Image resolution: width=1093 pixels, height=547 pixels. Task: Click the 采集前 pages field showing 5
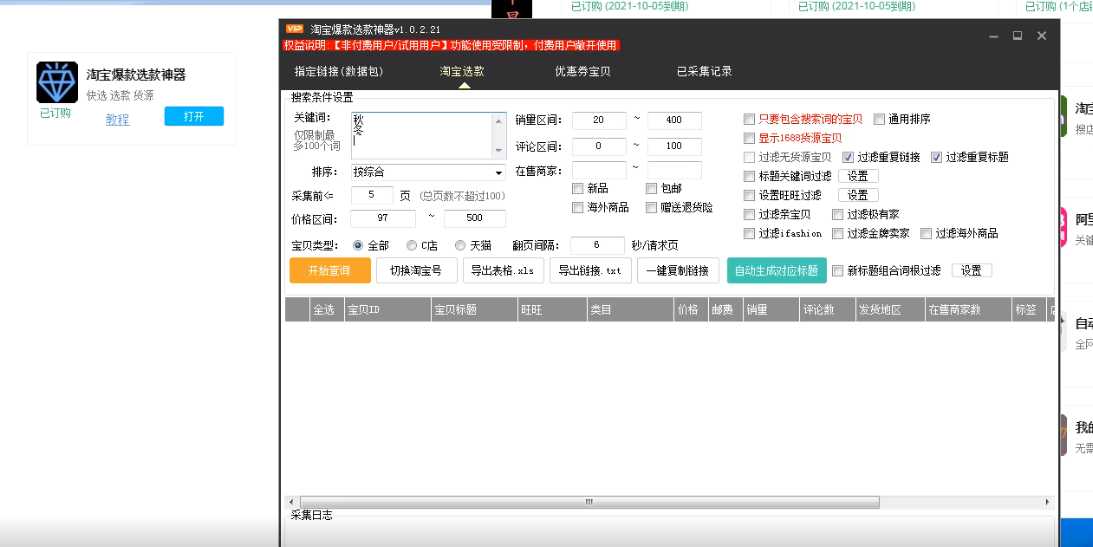click(372, 196)
